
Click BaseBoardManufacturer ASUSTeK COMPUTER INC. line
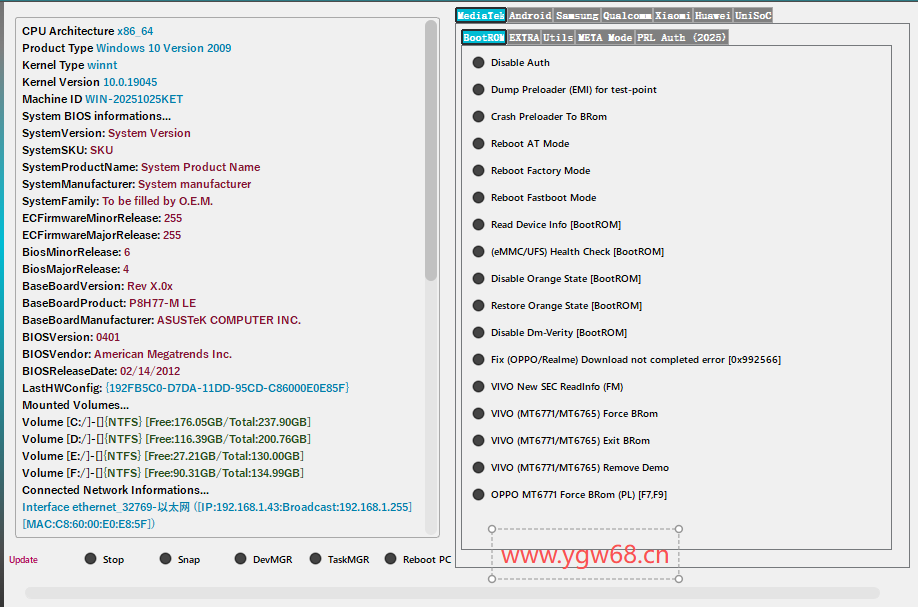(162, 320)
